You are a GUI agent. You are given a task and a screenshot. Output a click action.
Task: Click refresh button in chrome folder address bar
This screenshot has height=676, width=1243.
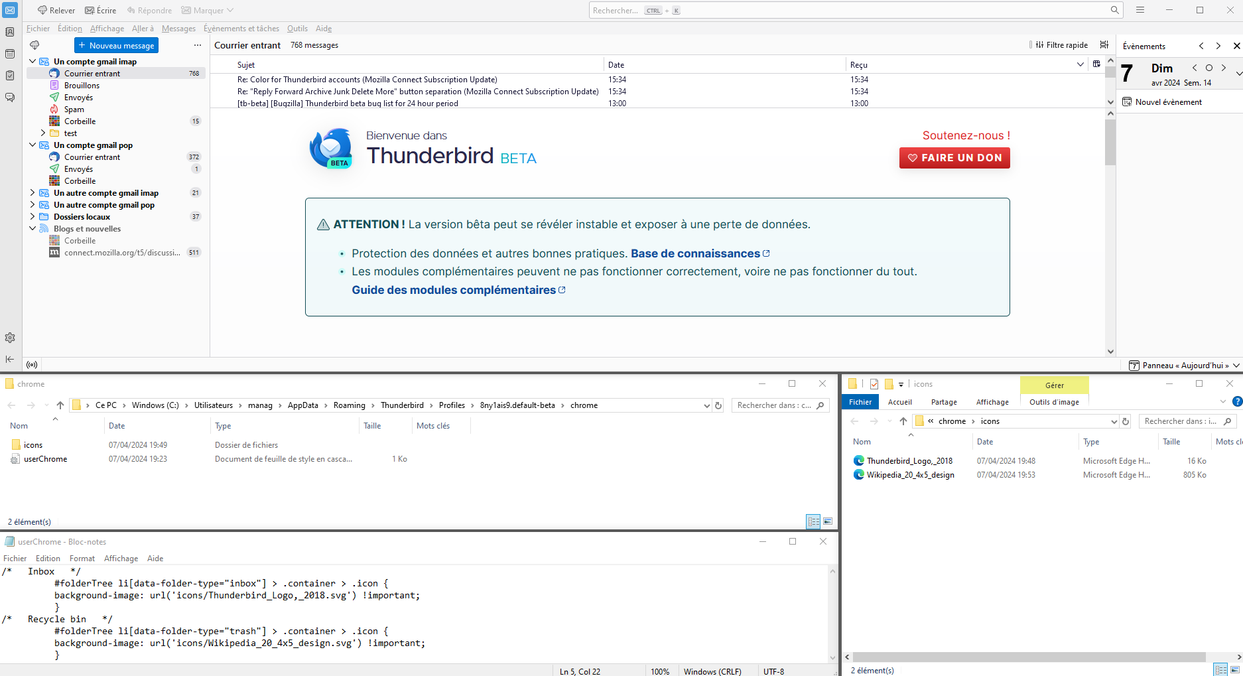tap(718, 406)
